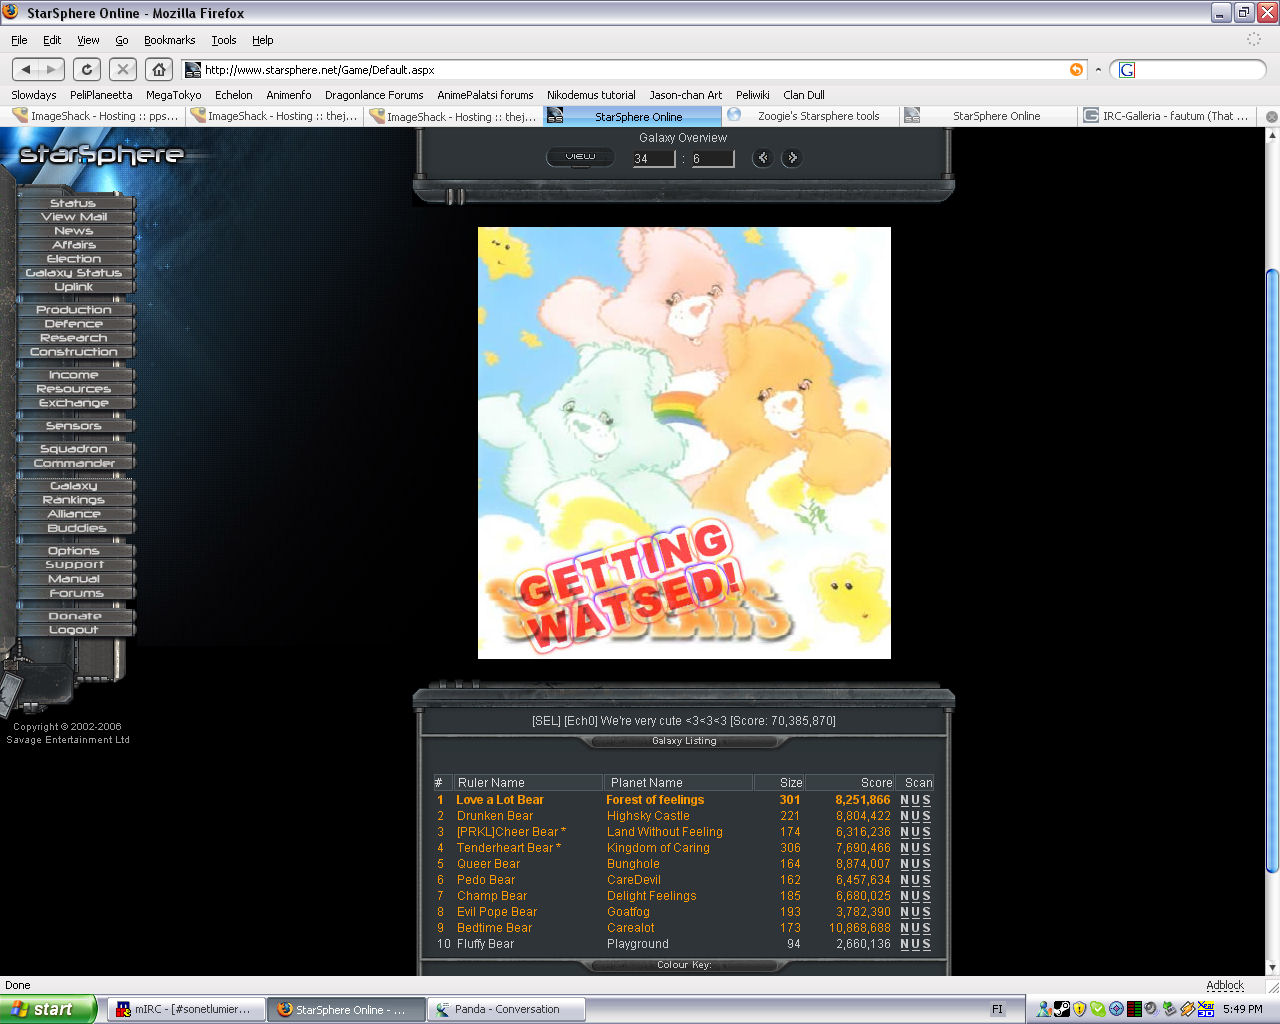Viewport: 1280px width, 1024px height.
Task: Click the Winamp lightning tray icon
Action: coord(1187,1009)
